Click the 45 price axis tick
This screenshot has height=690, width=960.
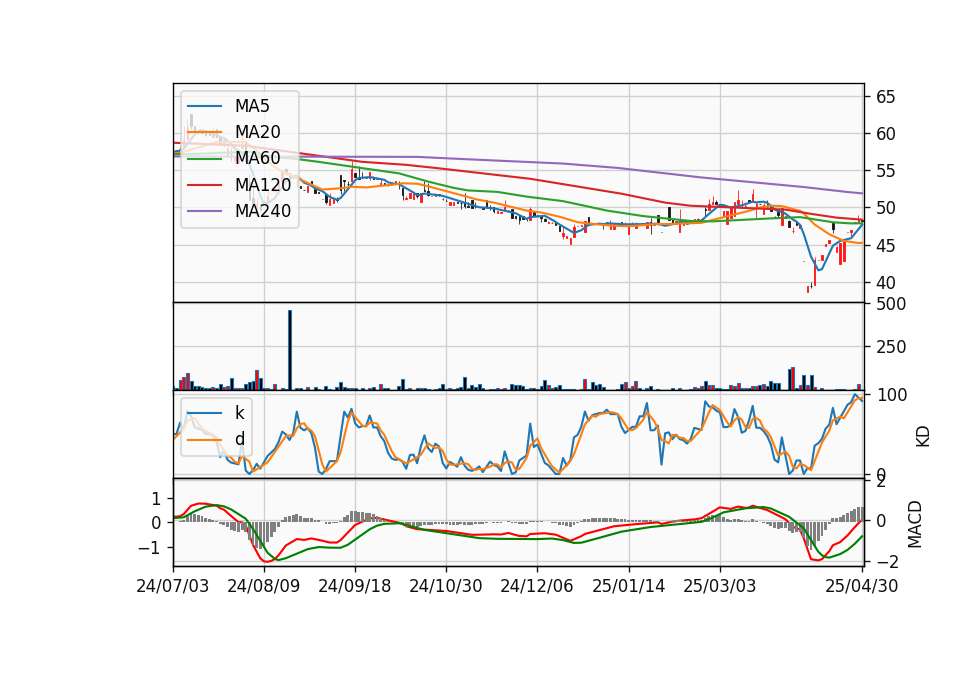point(885,246)
